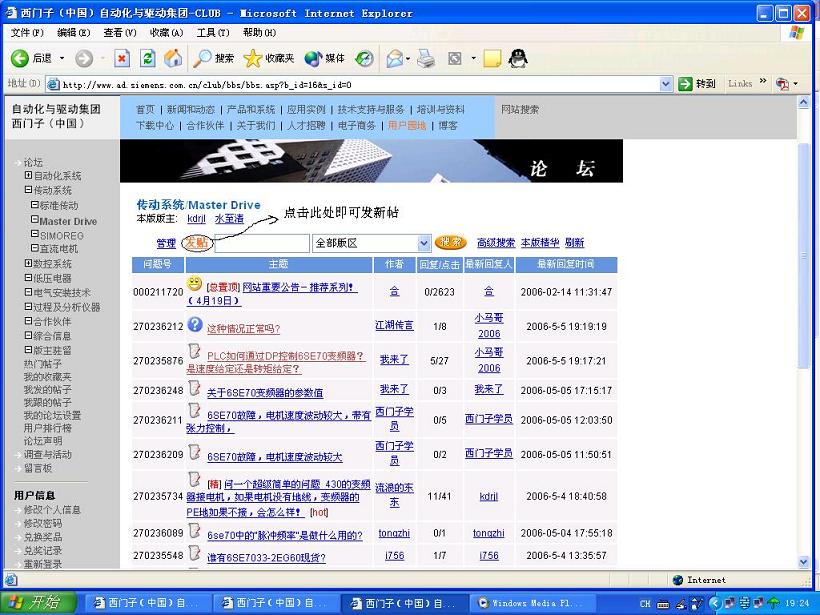820x615 pixels.
Task: Select SIMOREG in sidebar tree
Action: (x=62, y=235)
